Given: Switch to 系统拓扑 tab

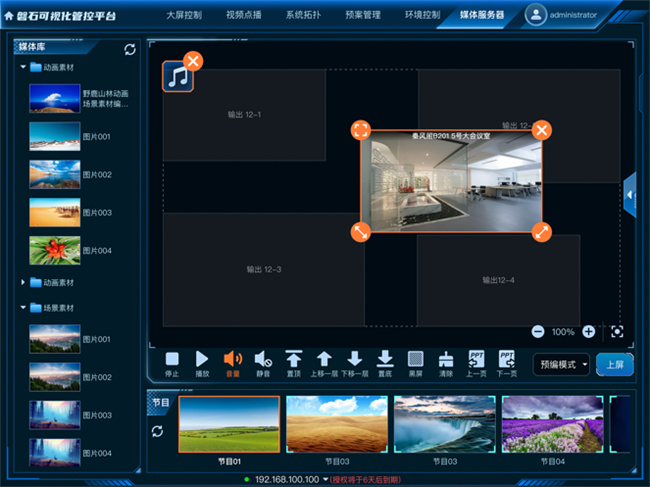Looking at the screenshot, I should coord(303,15).
